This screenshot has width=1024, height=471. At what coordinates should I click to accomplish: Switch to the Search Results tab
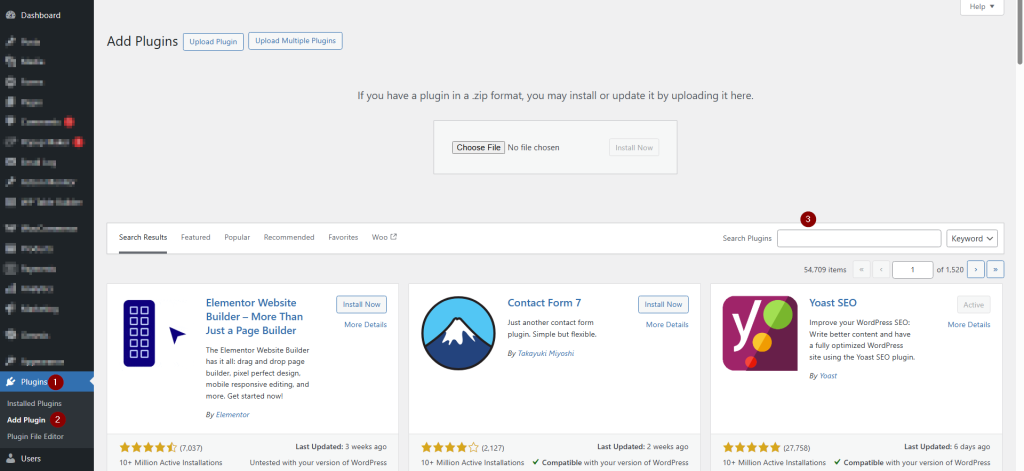pos(143,238)
